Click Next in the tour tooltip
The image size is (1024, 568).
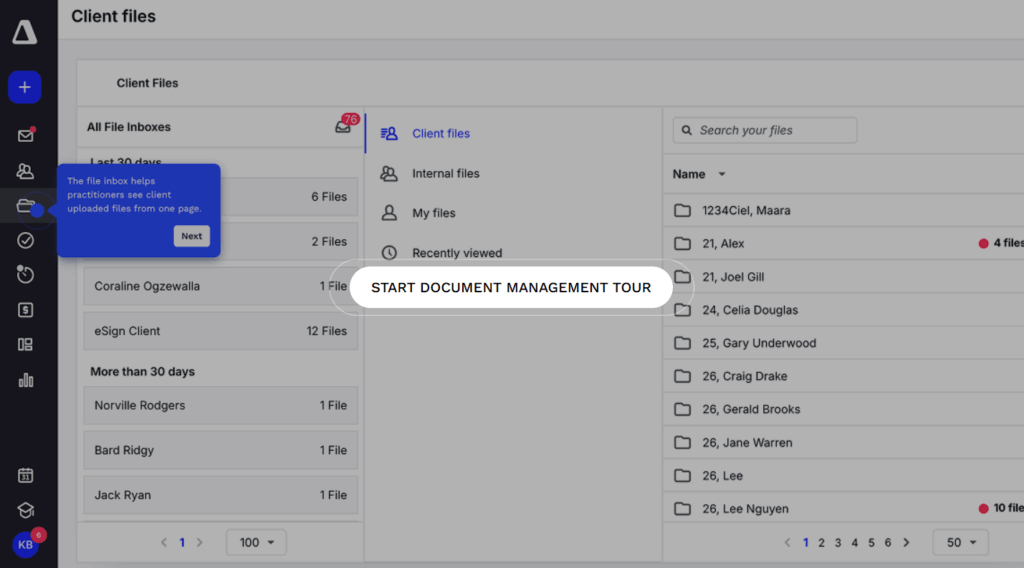click(191, 236)
